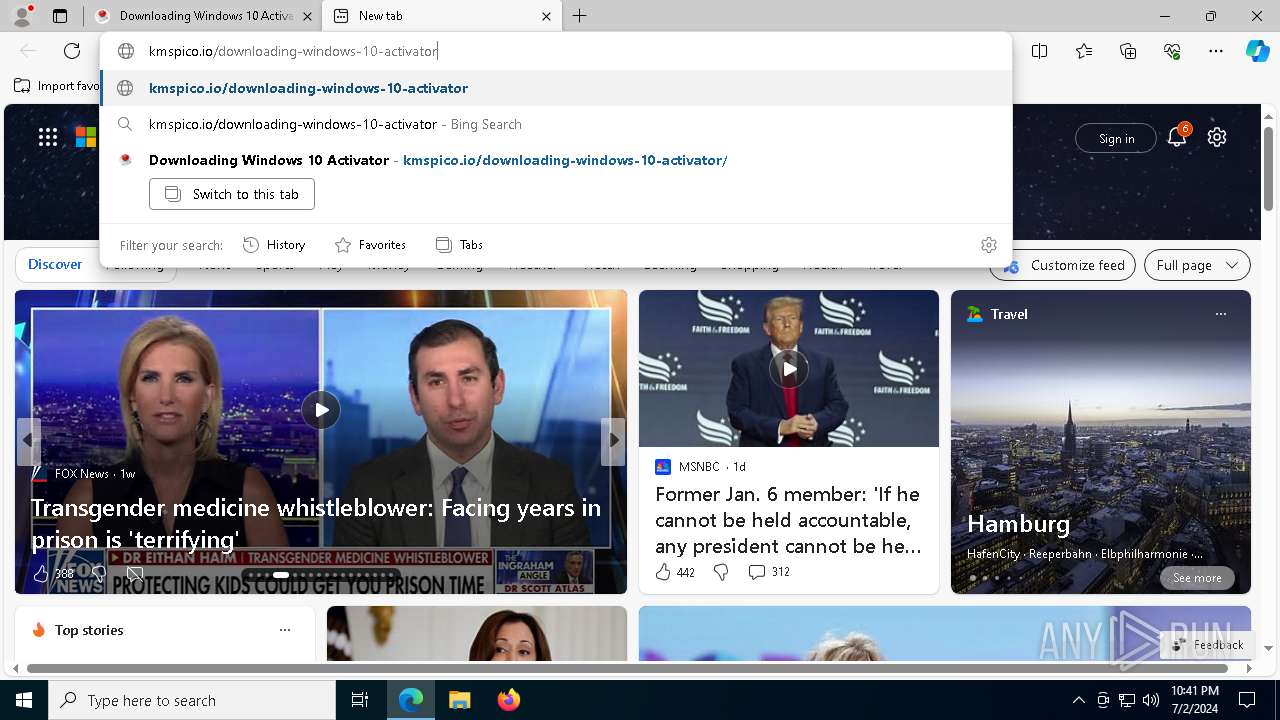Screen dimensions: 1280x720
Task: Open Customize feed
Action: pos(1062,265)
